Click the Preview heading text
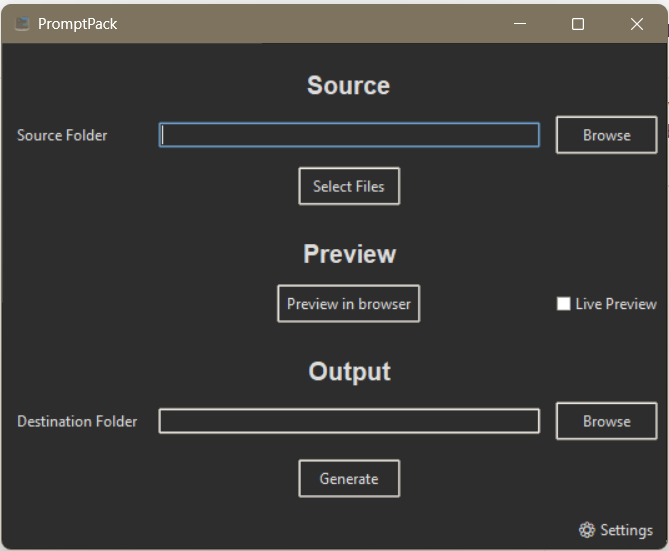 tap(349, 254)
